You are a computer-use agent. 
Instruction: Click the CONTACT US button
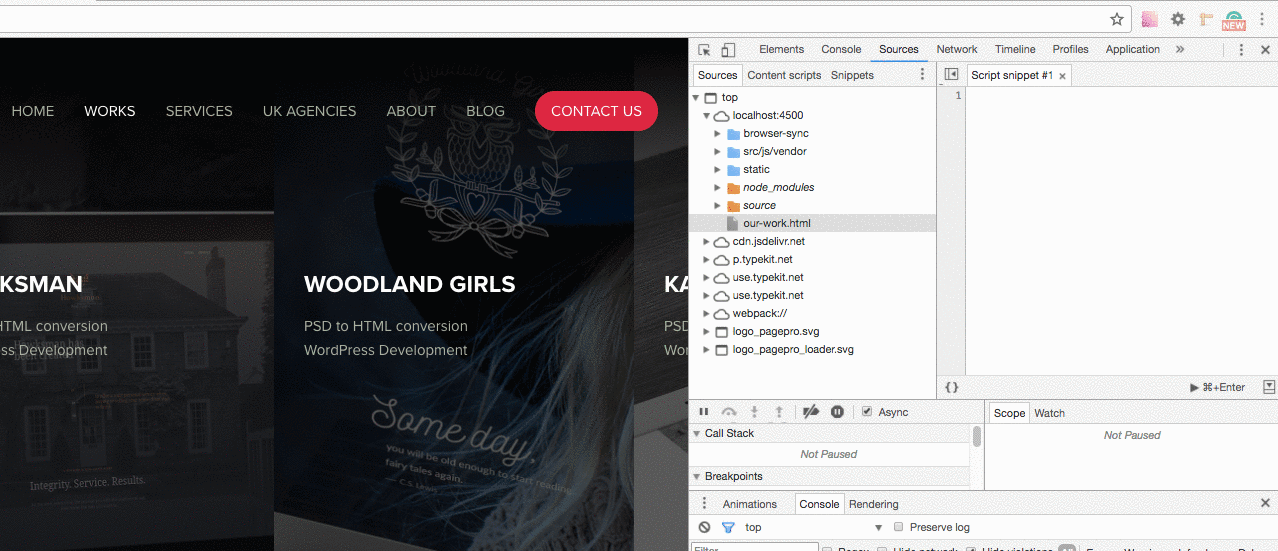coord(596,111)
